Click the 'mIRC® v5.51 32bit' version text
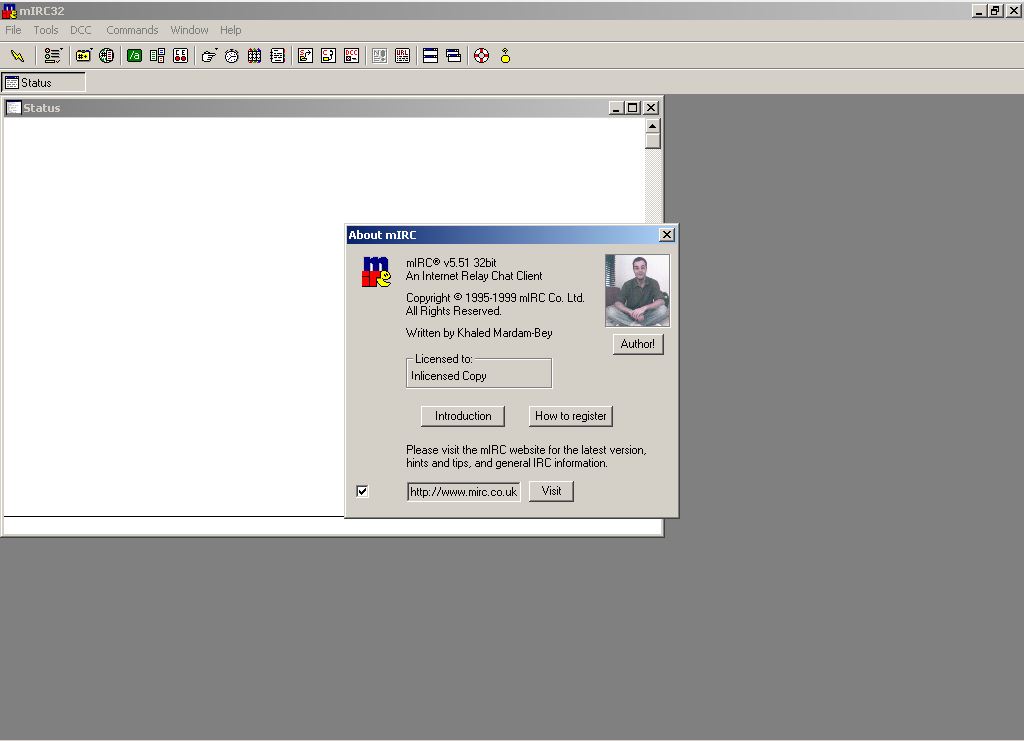The height and width of the screenshot is (741, 1024). tap(451, 262)
